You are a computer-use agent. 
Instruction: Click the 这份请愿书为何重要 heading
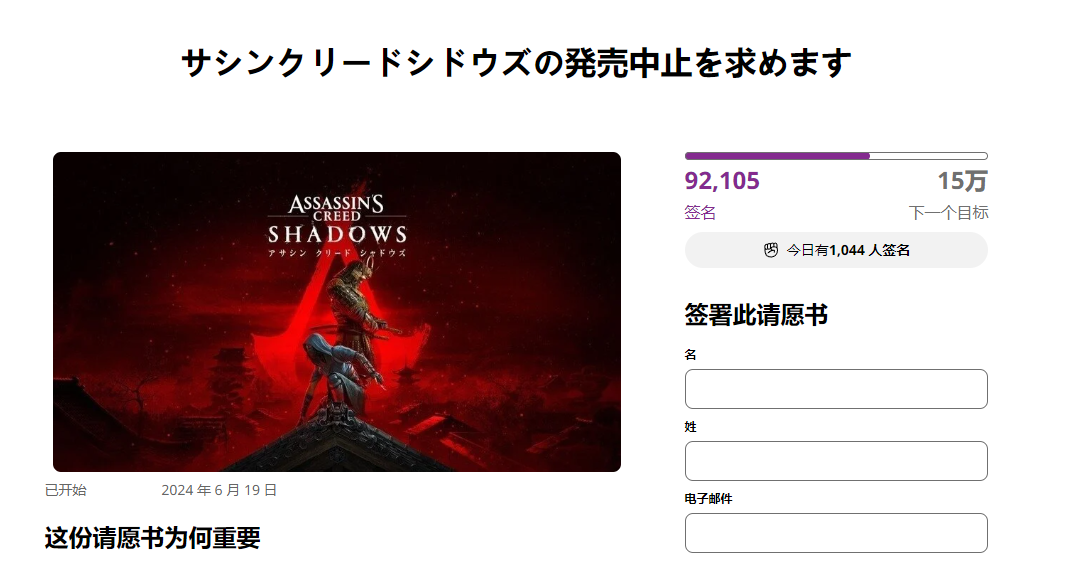tap(153, 538)
